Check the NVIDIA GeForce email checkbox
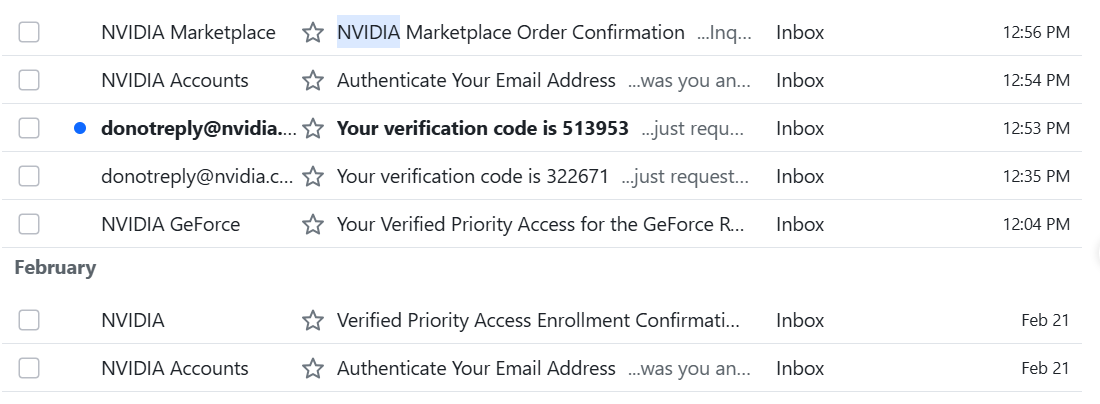This screenshot has width=1100, height=404. pos(29,224)
